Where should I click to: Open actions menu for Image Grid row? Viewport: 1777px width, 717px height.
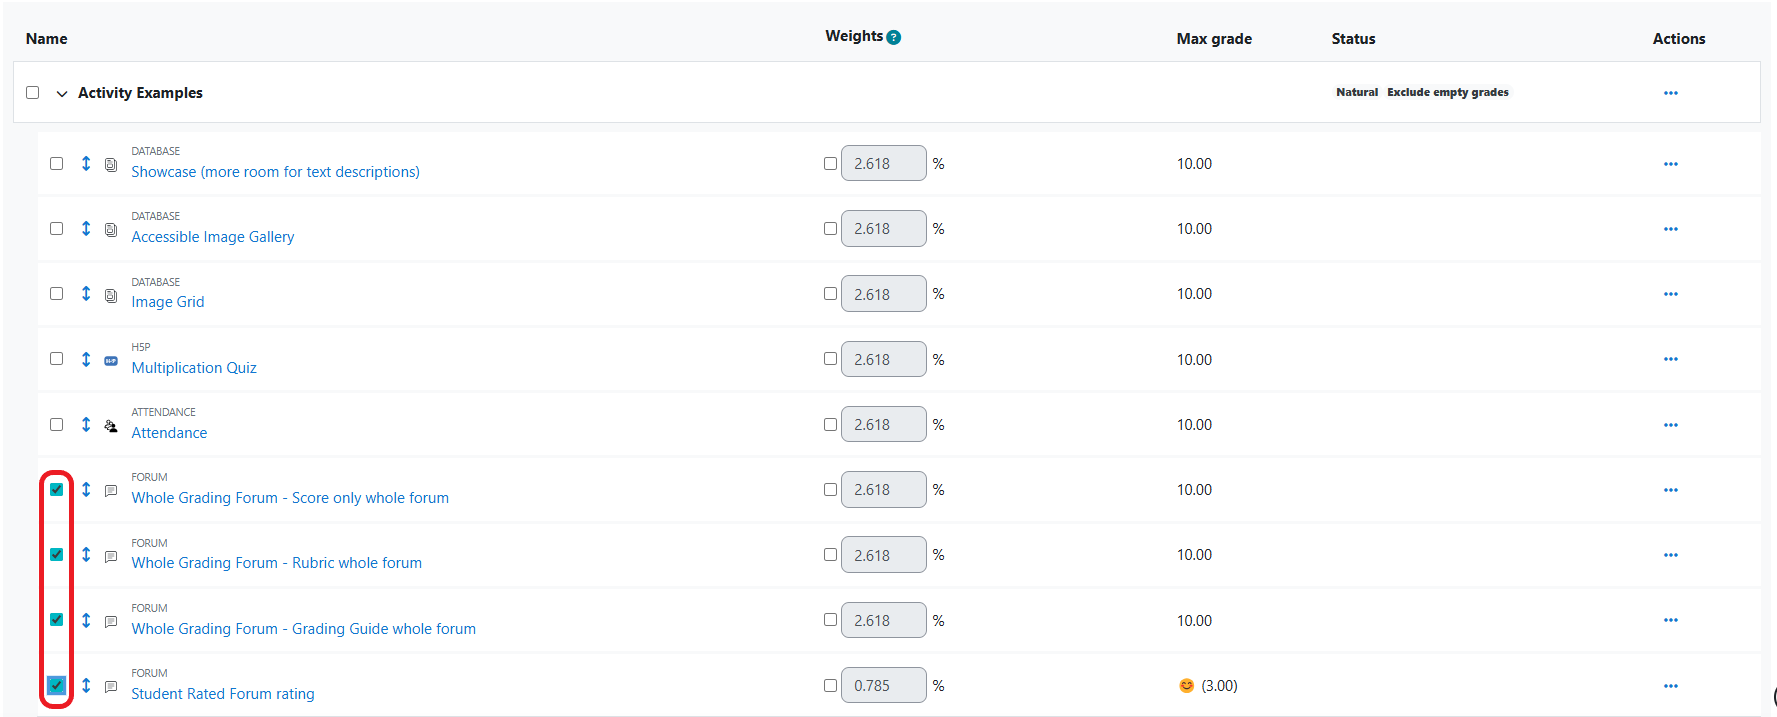click(x=1670, y=294)
